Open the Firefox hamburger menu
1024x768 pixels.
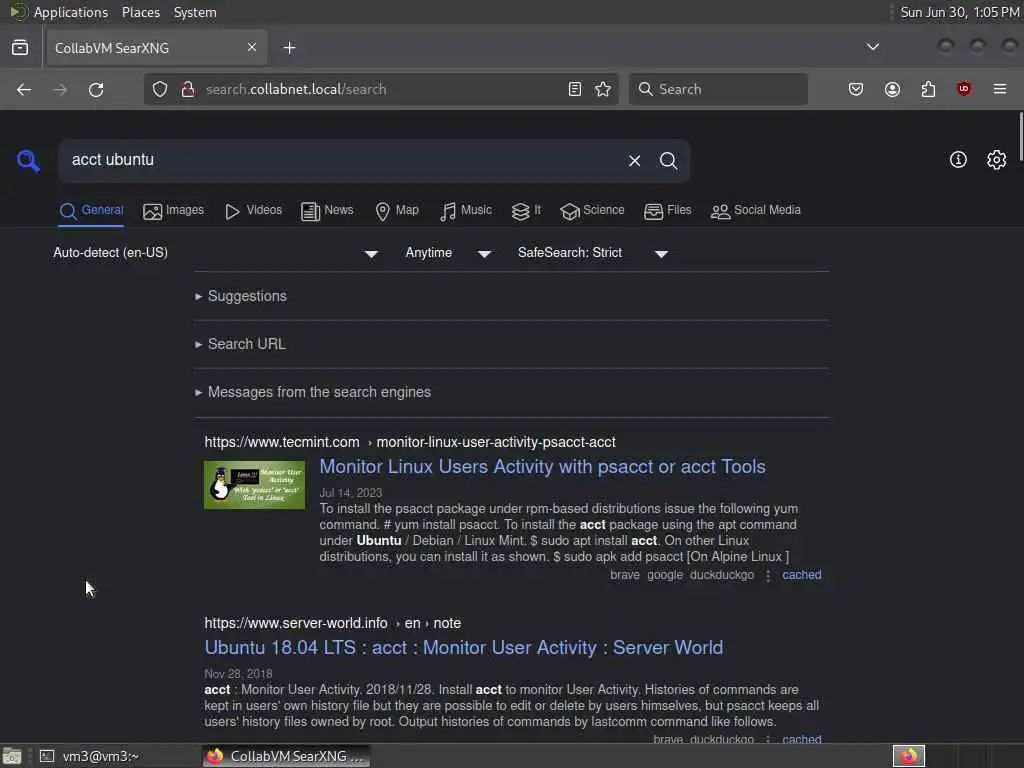tap(1000, 89)
